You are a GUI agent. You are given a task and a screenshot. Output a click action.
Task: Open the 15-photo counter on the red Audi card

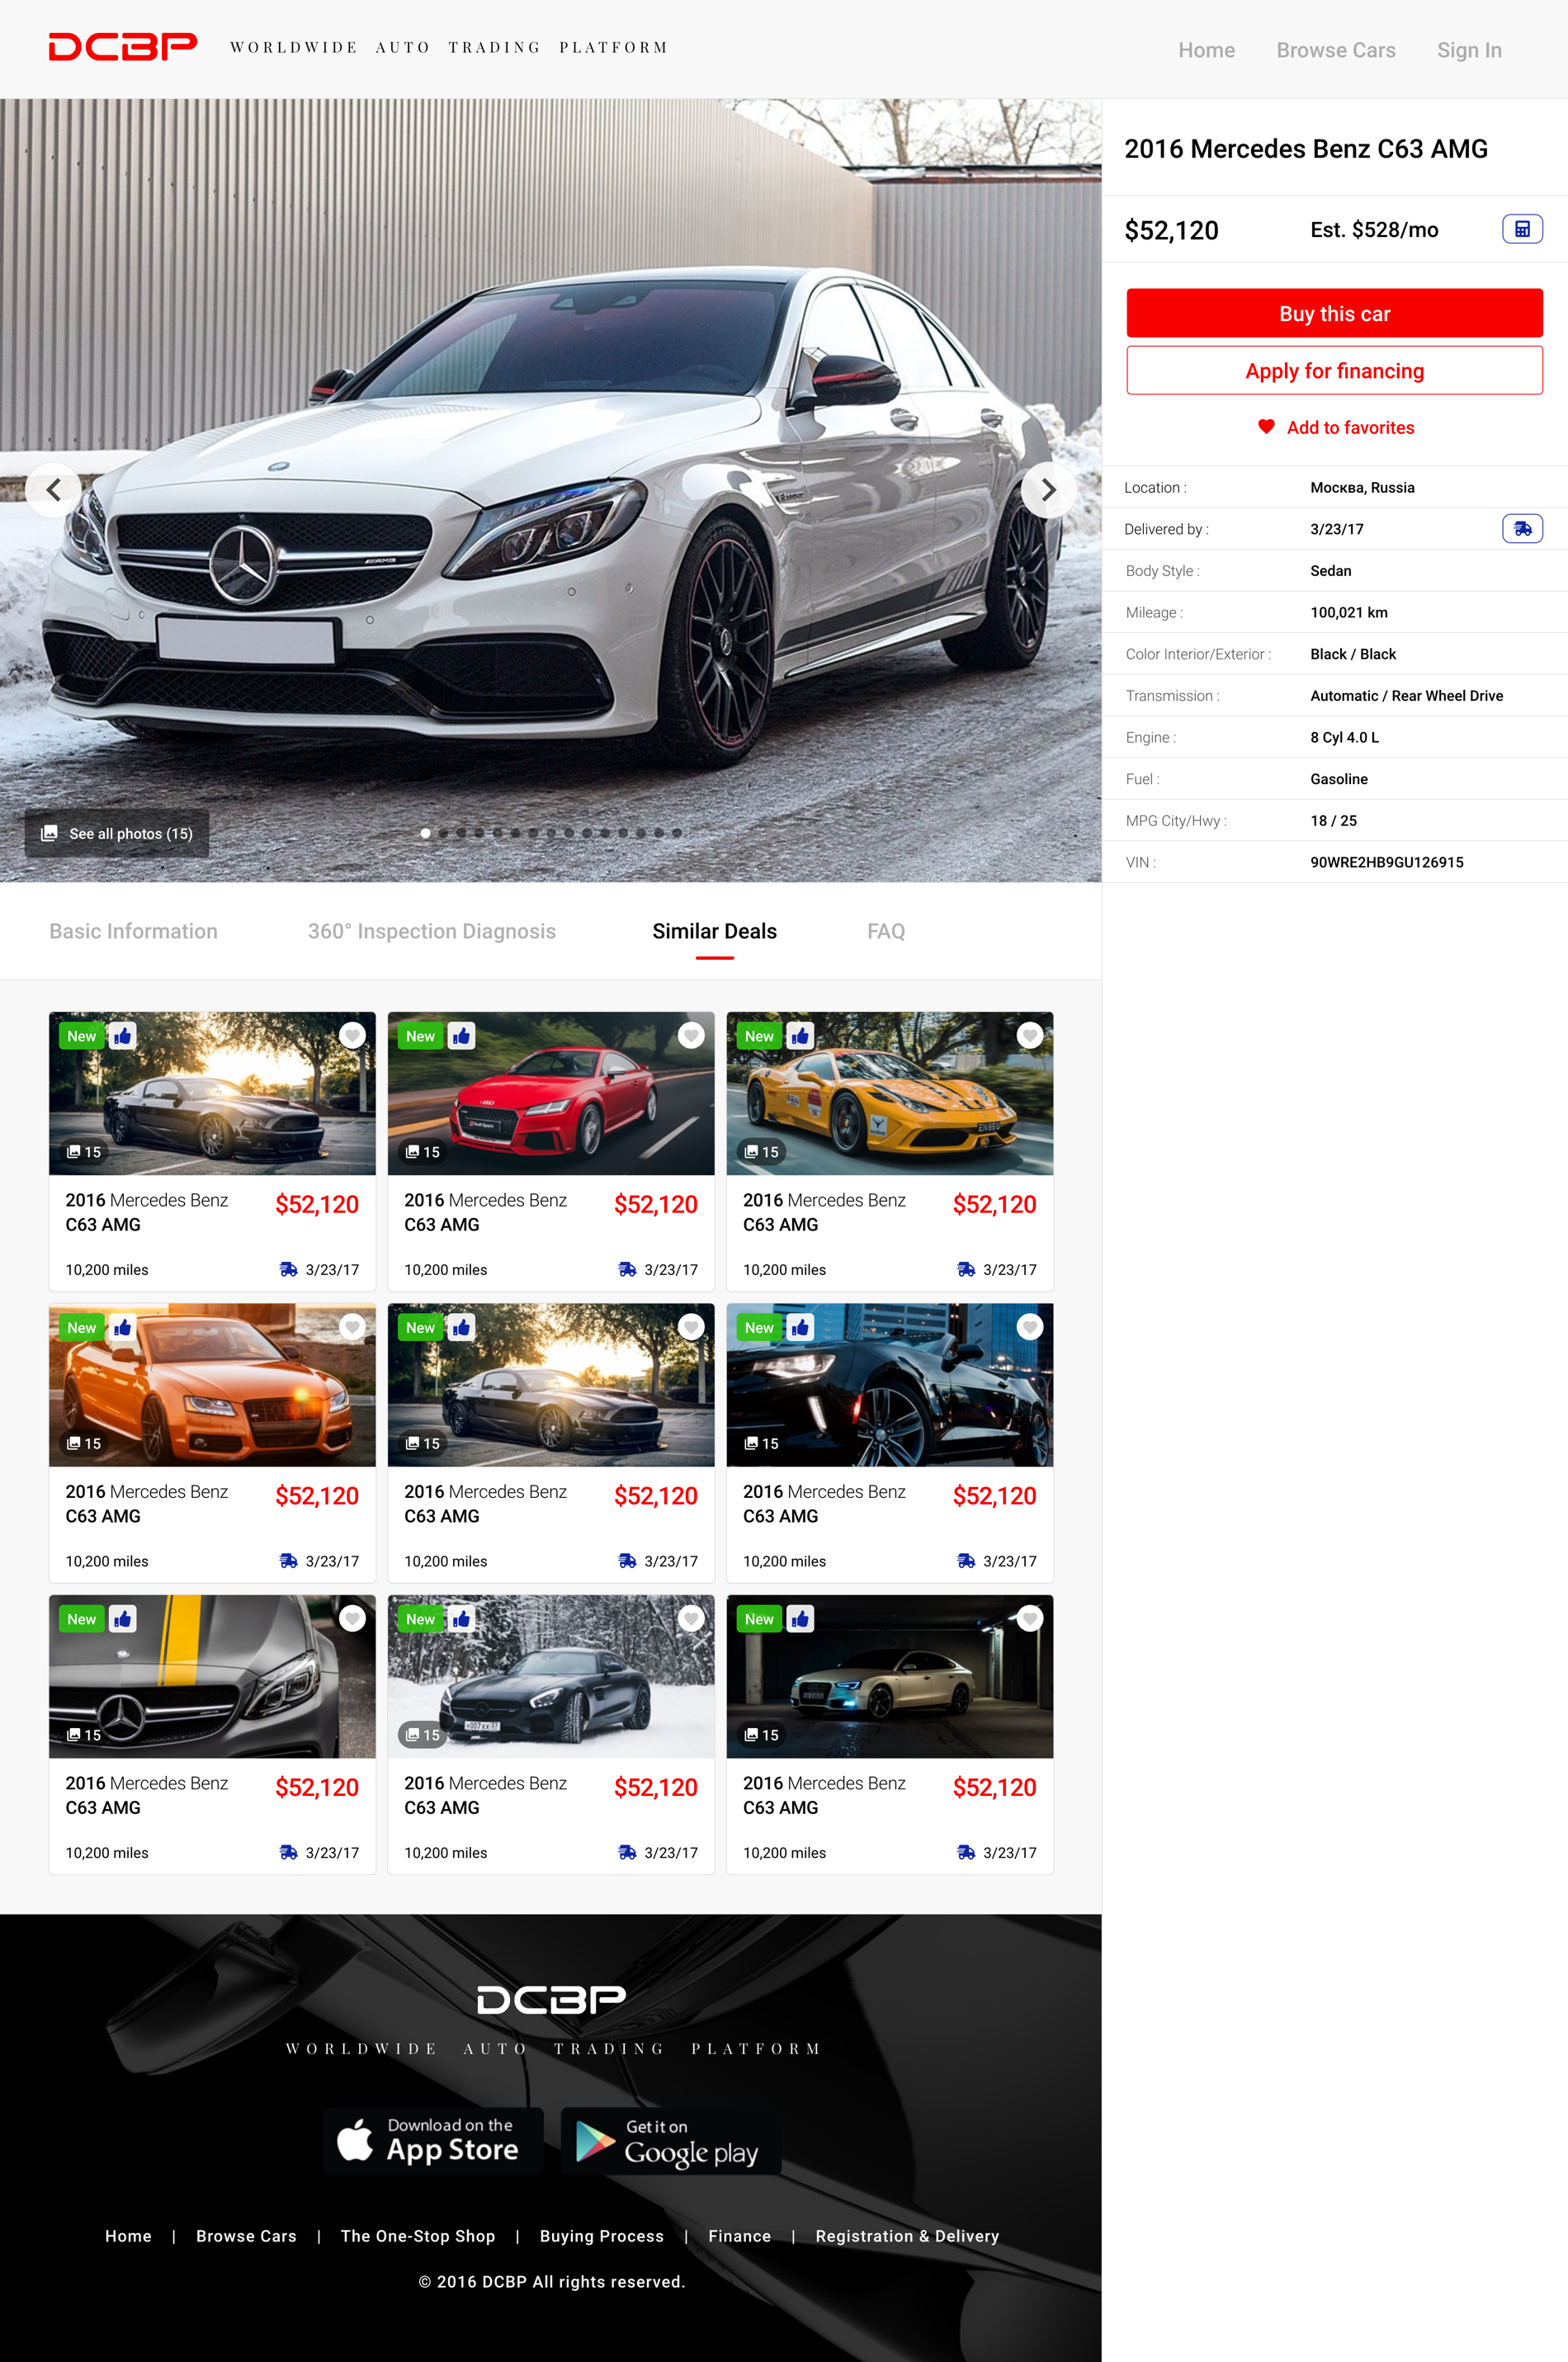tap(422, 1152)
